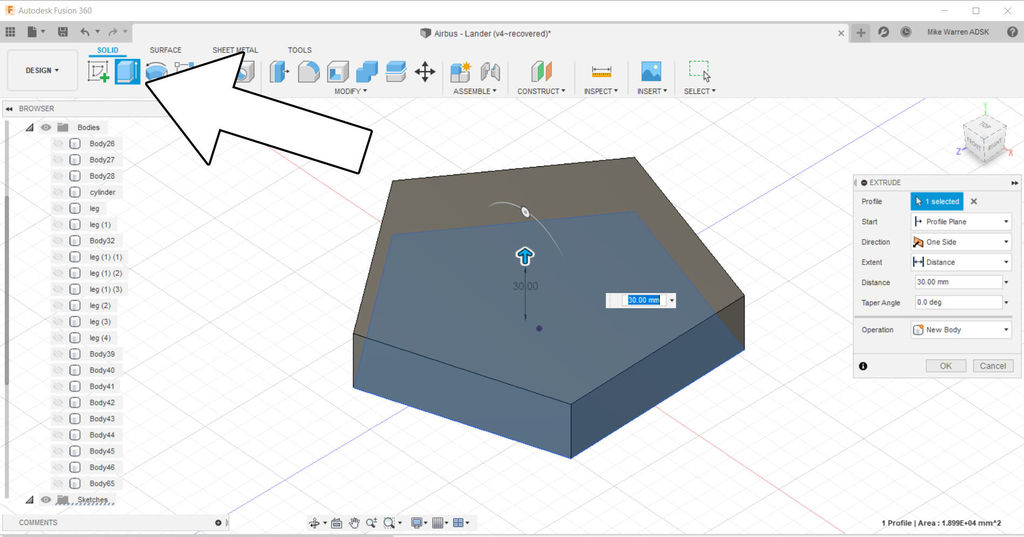This screenshot has width=1024, height=537.
Task: Click the Measure ruler icon above Inspect
Action: point(601,72)
